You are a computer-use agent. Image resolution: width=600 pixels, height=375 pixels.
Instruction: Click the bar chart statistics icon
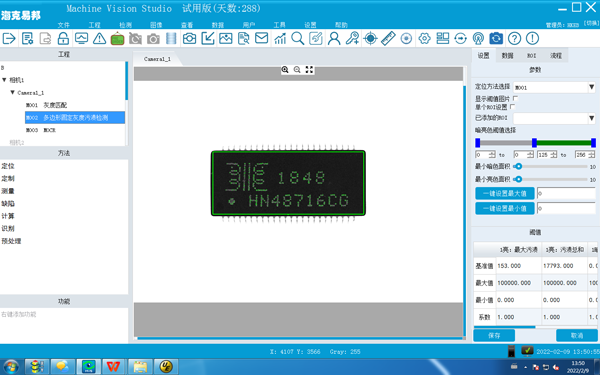(x=280, y=38)
